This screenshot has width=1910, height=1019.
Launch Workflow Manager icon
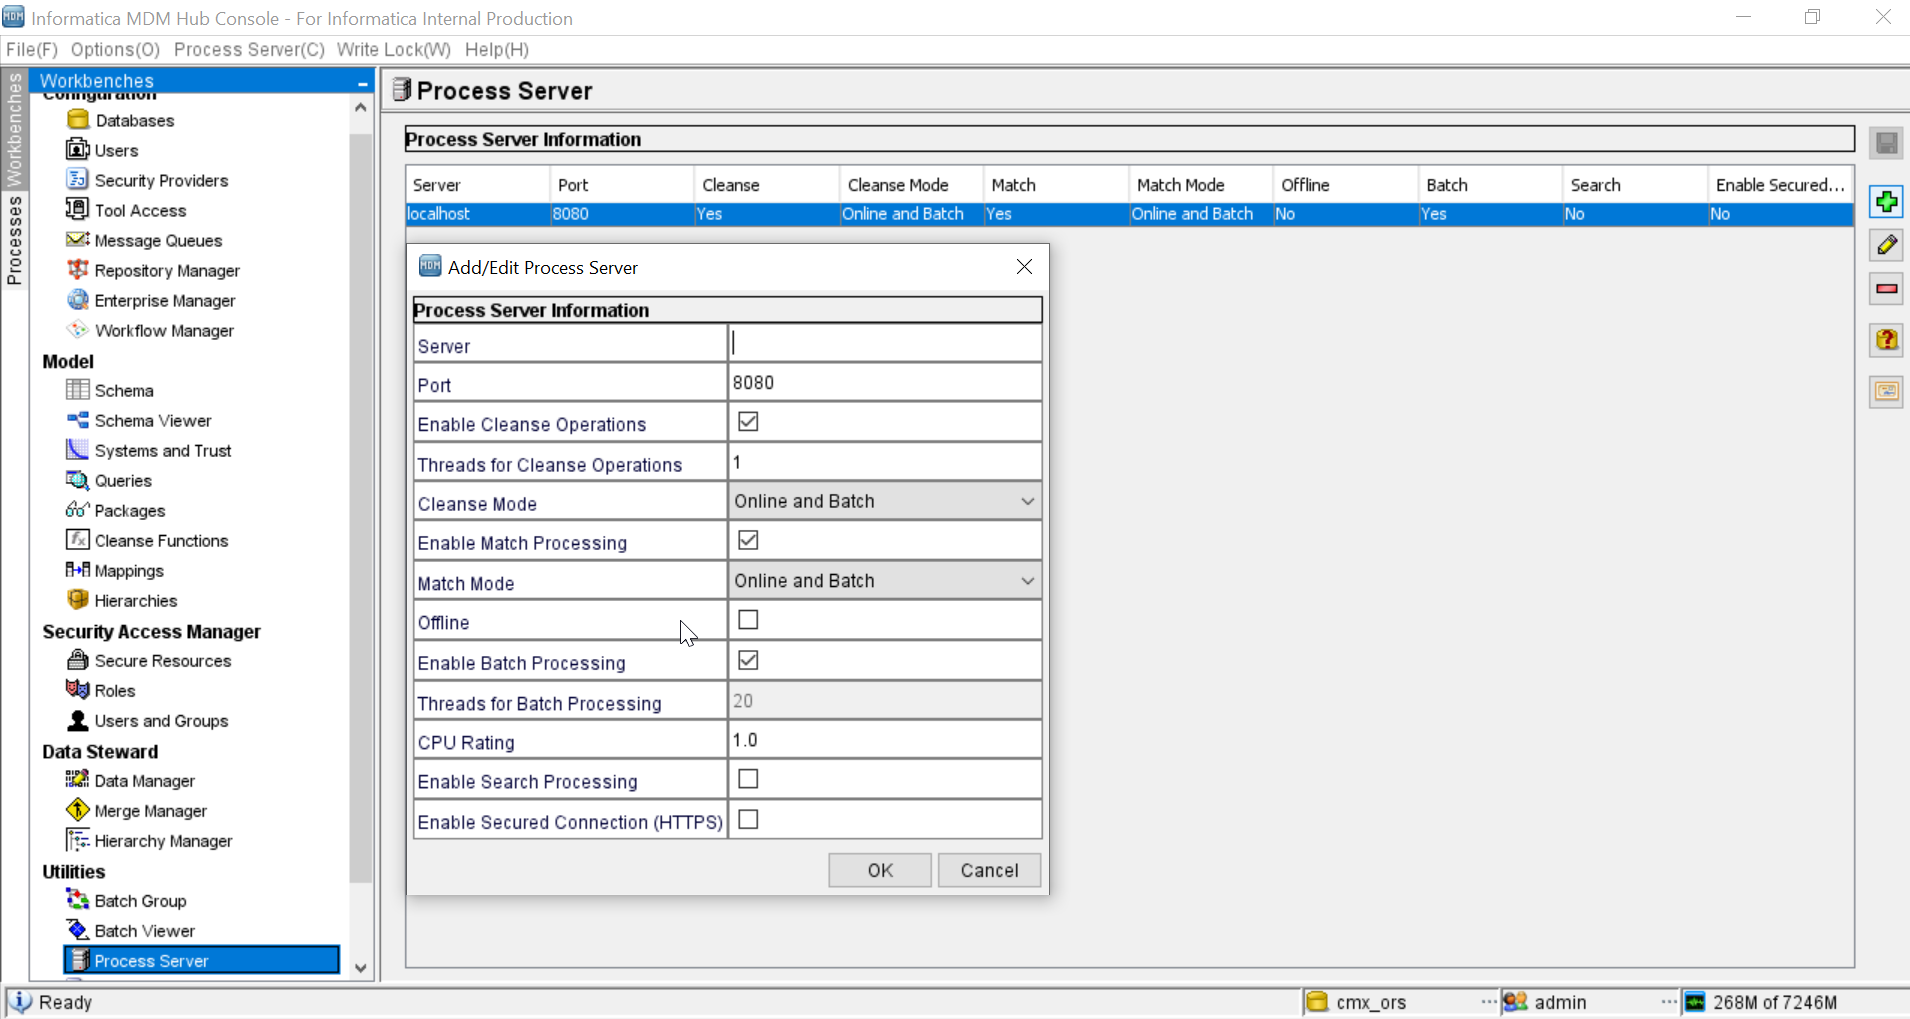[x=78, y=330]
